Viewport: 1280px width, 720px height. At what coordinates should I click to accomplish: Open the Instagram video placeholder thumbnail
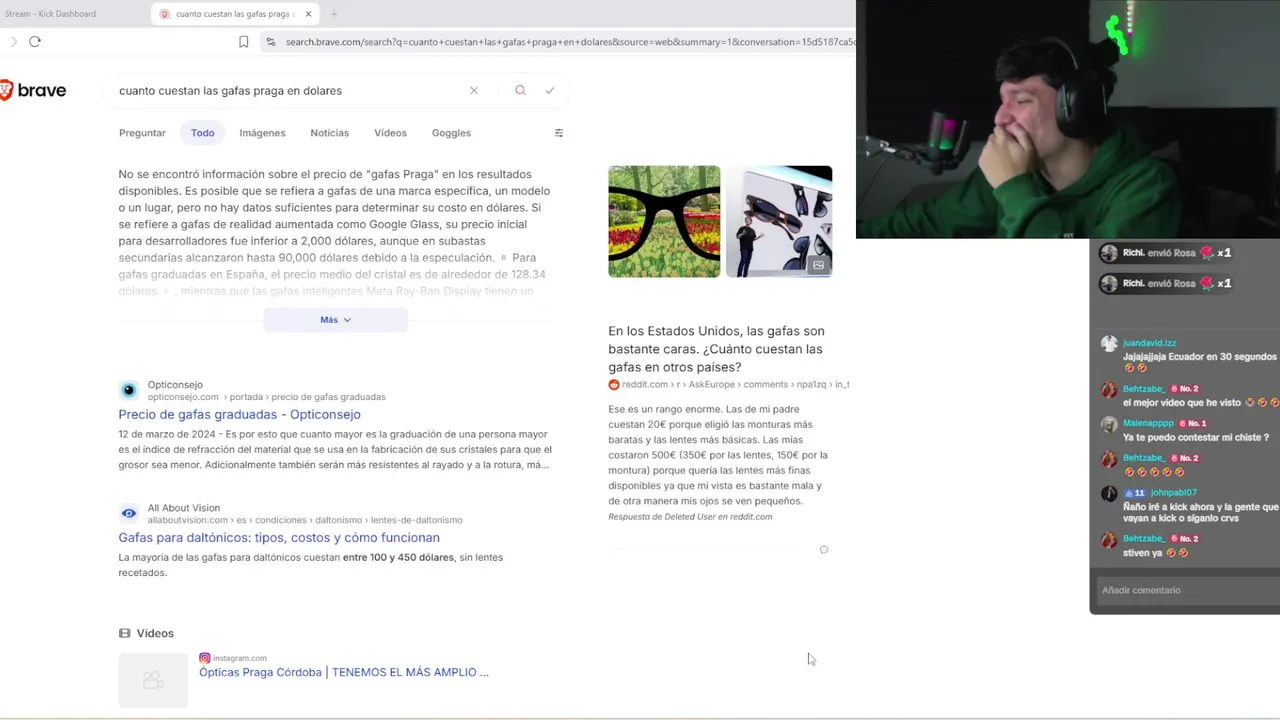(153, 680)
